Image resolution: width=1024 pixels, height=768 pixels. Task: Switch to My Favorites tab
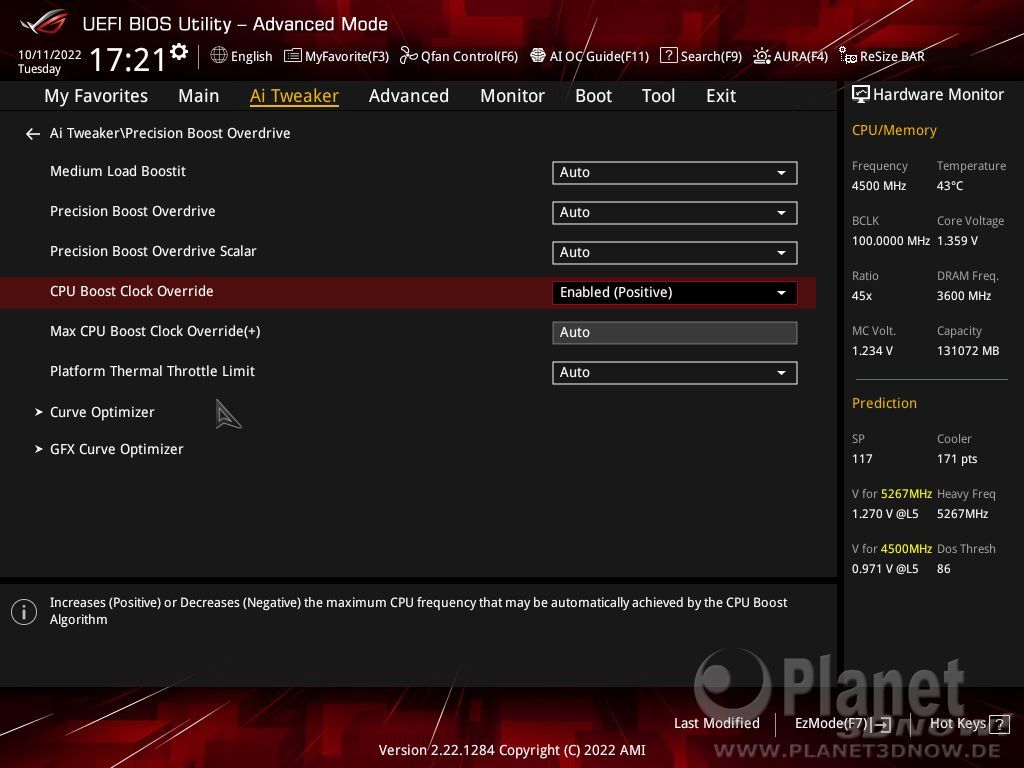click(x=96, y=96)
